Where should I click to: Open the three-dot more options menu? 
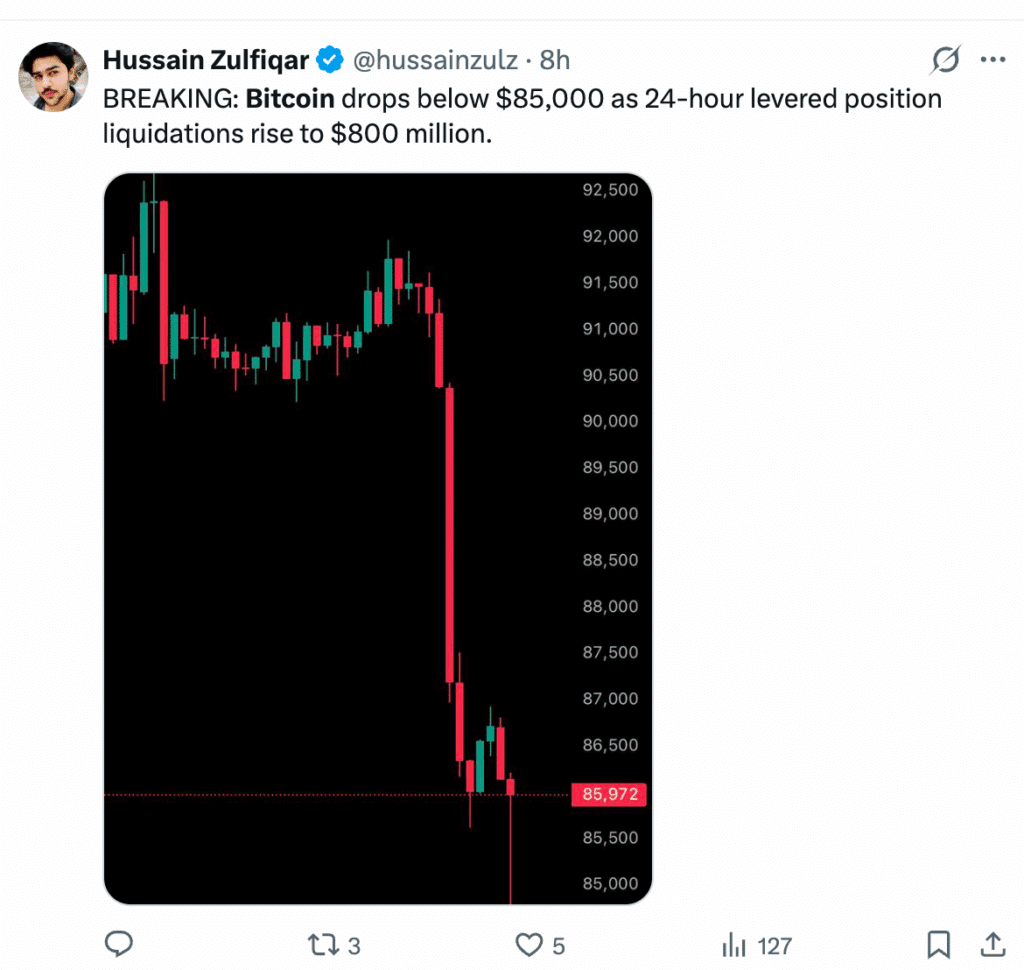[993, 59]
